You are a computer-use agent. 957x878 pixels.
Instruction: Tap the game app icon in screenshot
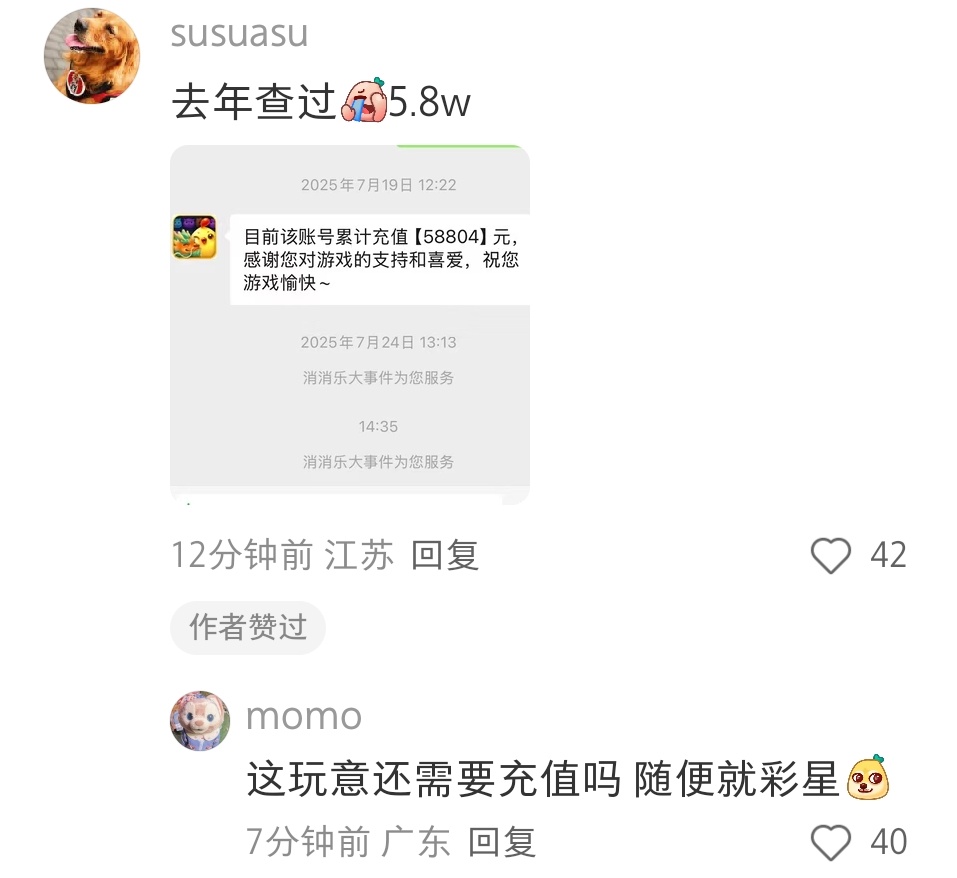pyautogui.click(x=195, y=237)
